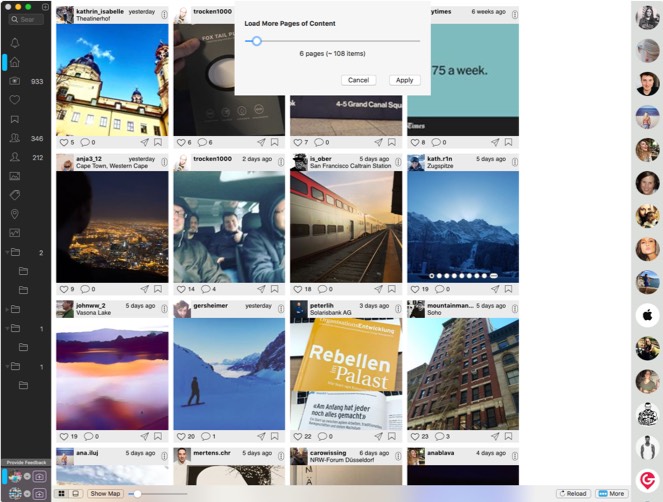The image size is (663, 502).
Task: Open the notifications bell in sidebar
Action: coord(15,43)
